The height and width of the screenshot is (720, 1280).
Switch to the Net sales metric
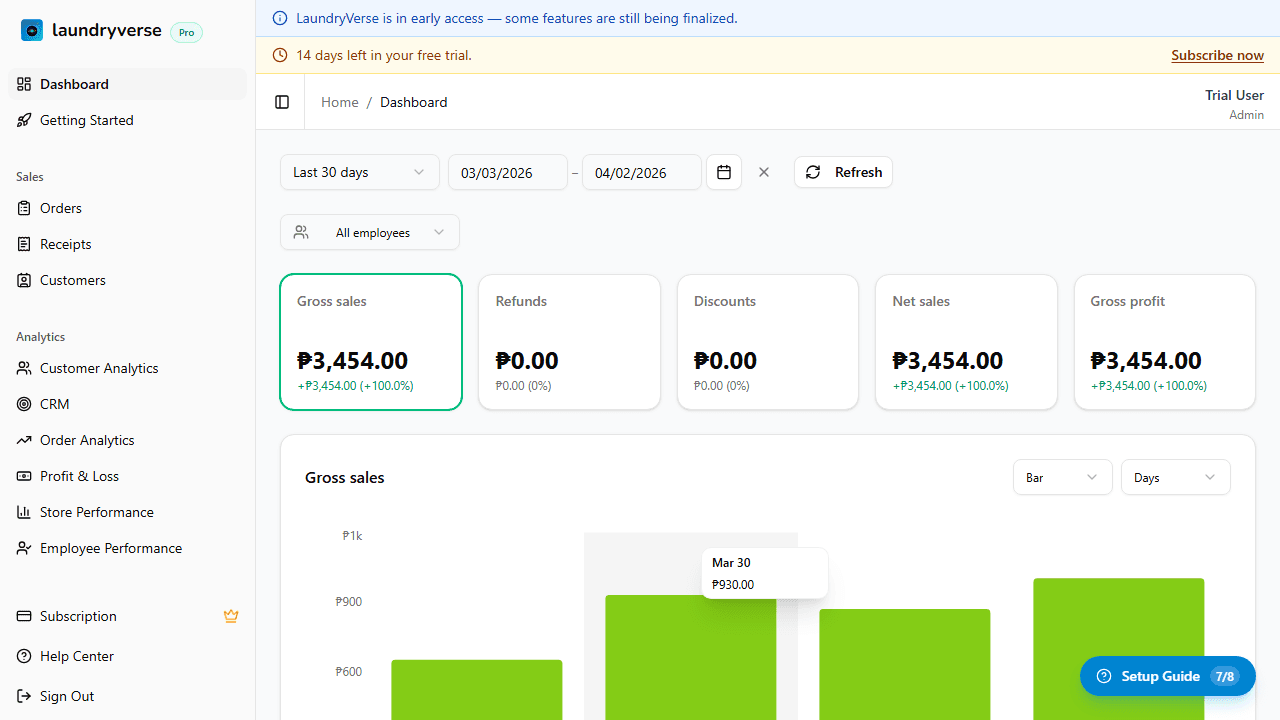click(965, 341)
